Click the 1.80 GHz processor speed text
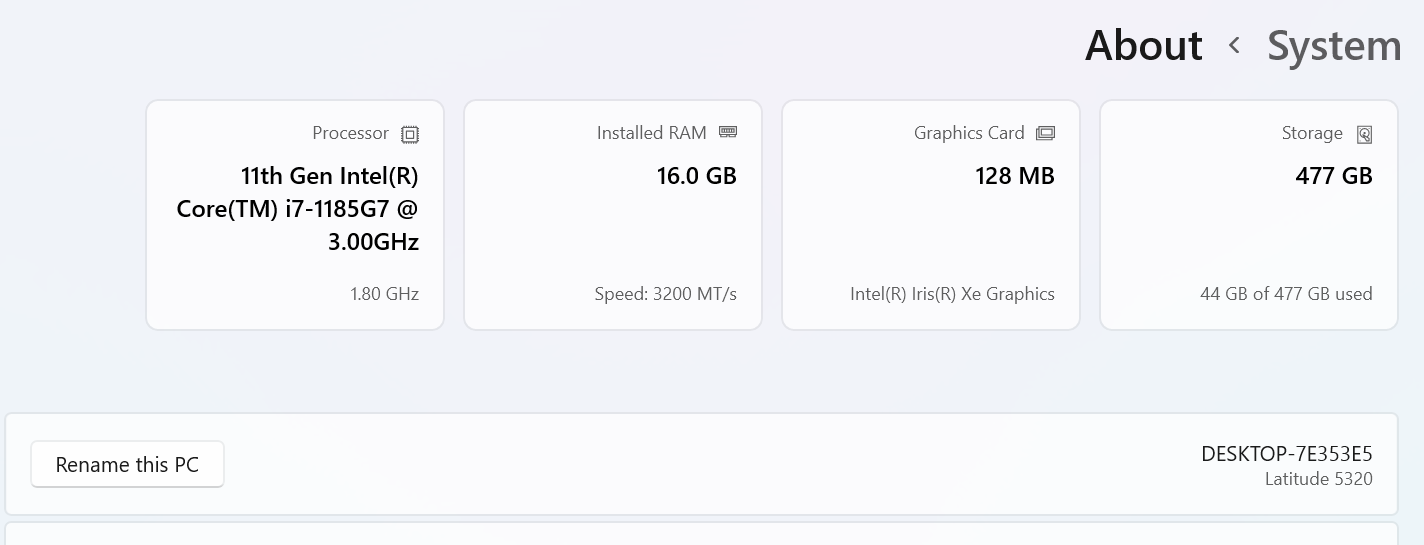1424x545 pixels. (384, 294)
